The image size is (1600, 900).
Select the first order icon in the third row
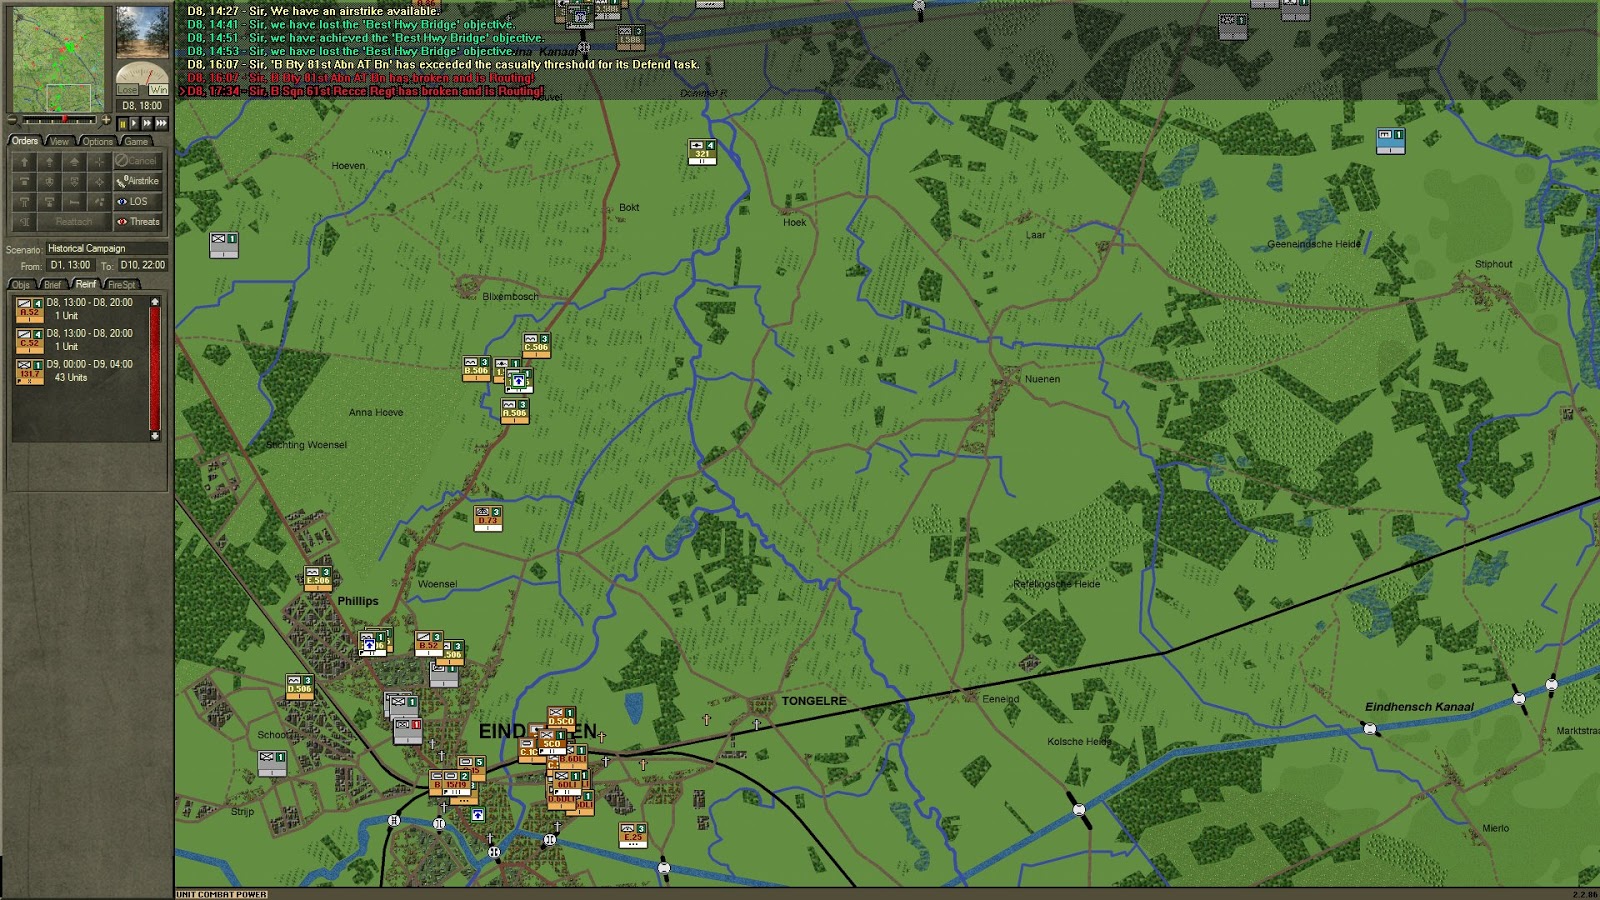pos(25,201)
